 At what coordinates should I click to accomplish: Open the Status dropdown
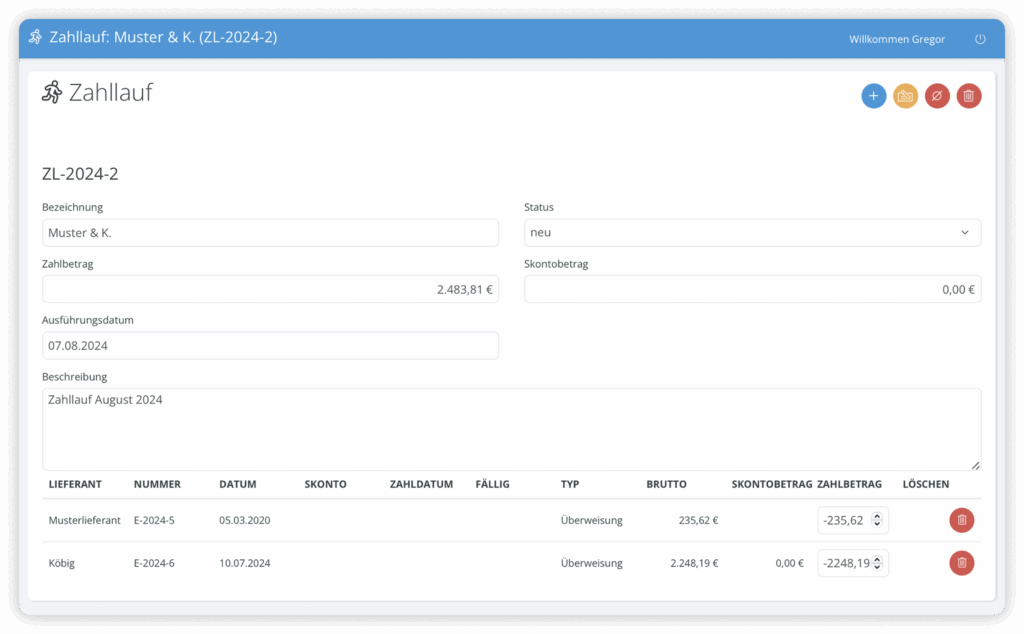click(752, 233)
